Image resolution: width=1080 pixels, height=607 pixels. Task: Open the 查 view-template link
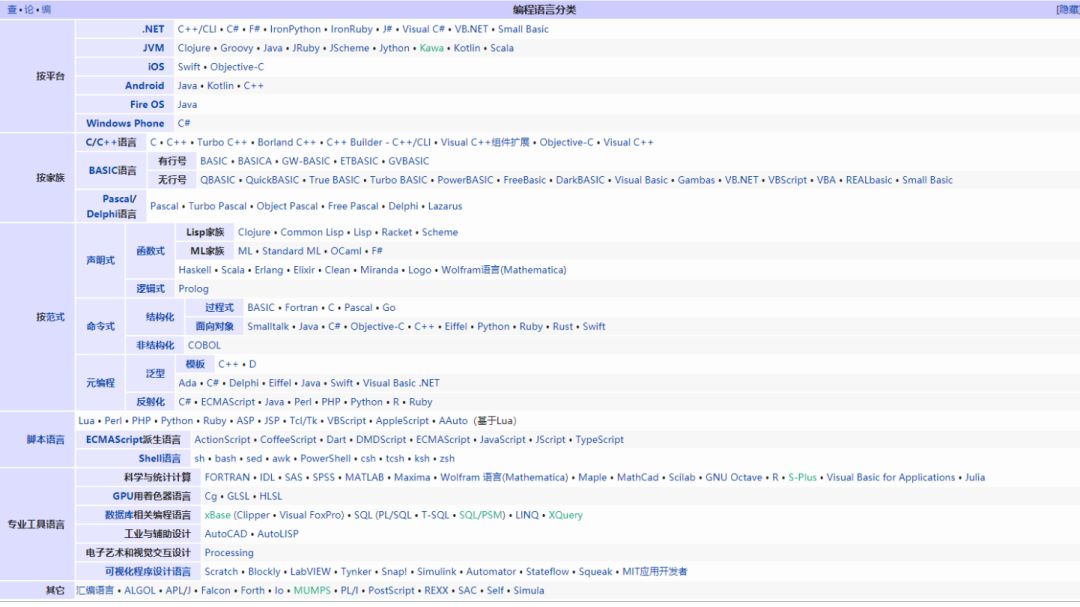click(12, 10)
